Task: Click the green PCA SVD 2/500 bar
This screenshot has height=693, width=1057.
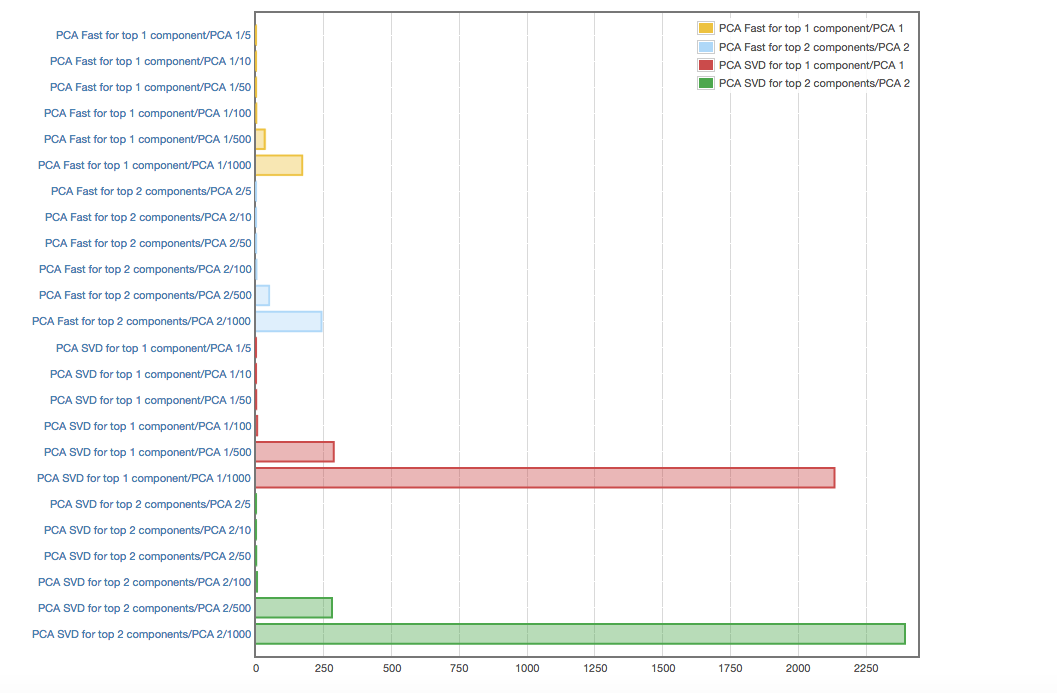Action: [x=294, y=608]
